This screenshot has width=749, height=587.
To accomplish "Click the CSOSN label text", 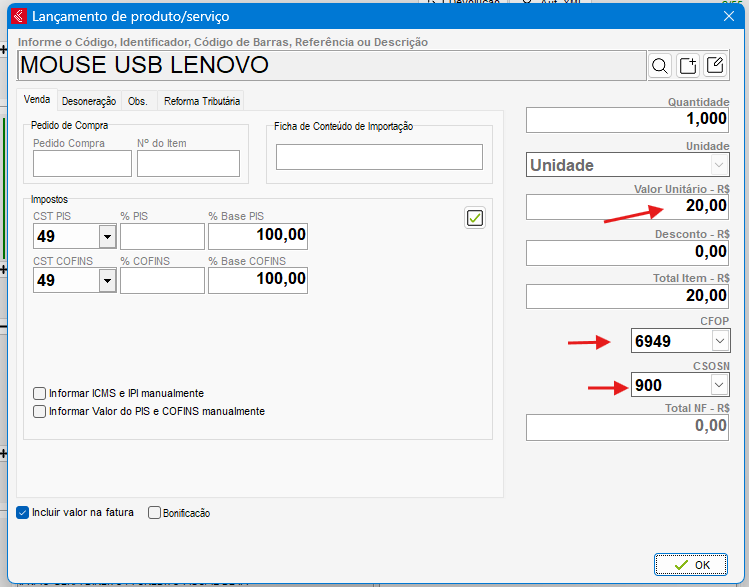I will click(711, 366).
